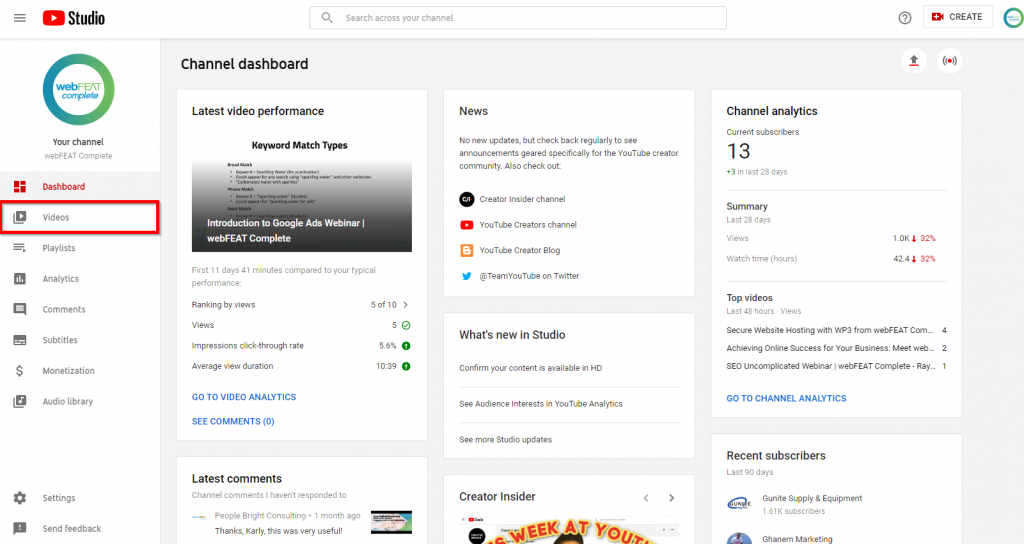Open the hamburger navigation menu
Image resolution: width=1024 pixels, height=544 pixels.
tap(20, 18)
